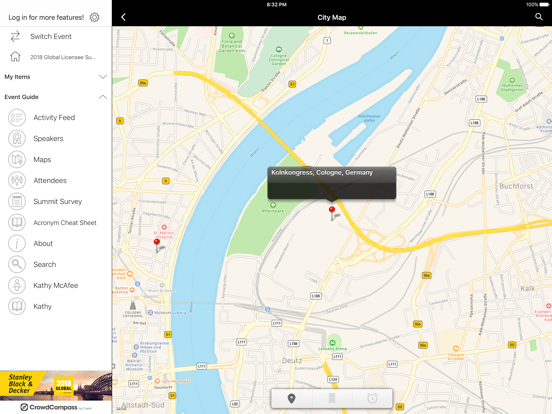Viewport: 552px width, 414px height.
Task: Tap Log in for more features
Action: click(x=46, y=17)
